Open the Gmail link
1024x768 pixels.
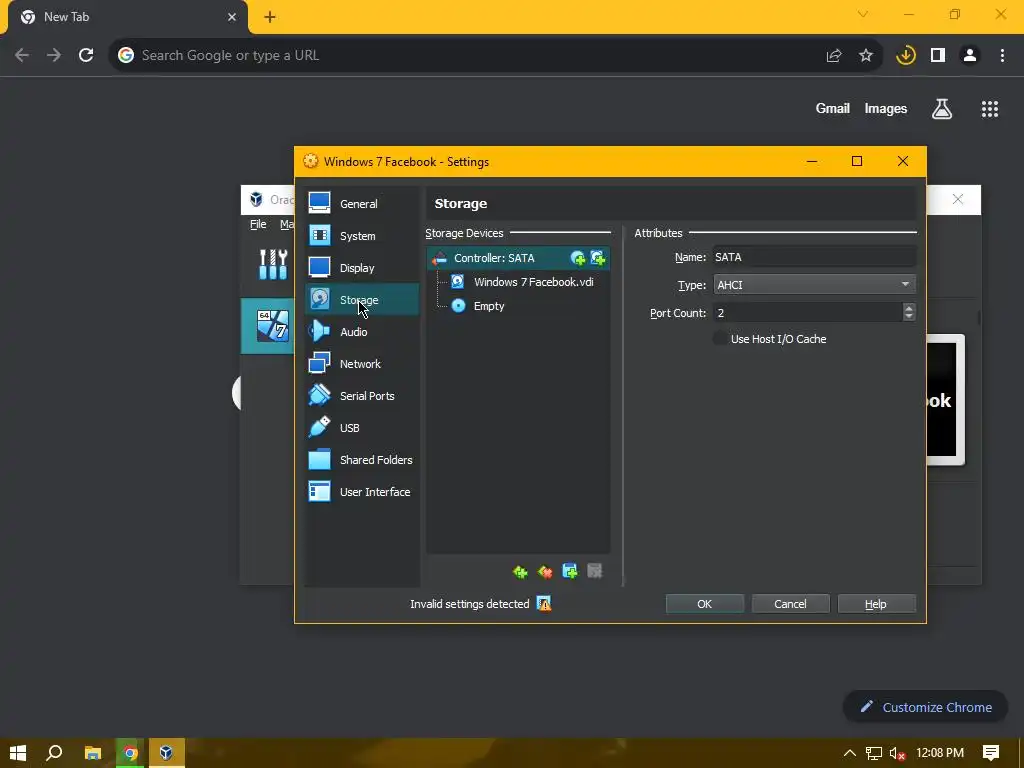(x=832, y=108)
